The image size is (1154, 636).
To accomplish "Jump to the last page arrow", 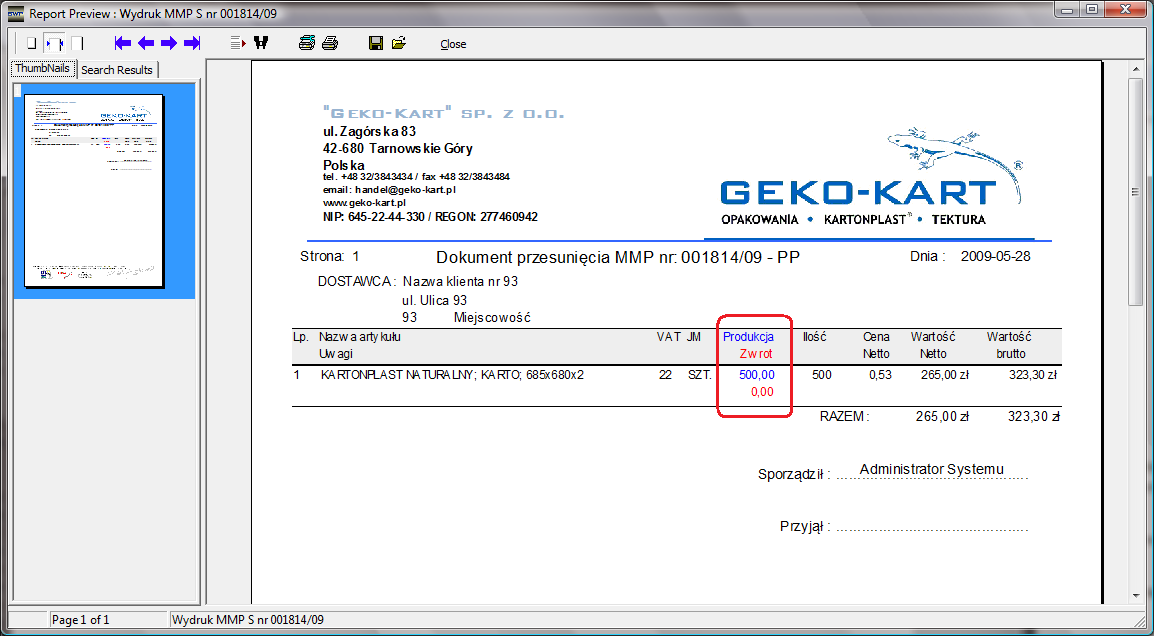I will coord(192,43).
